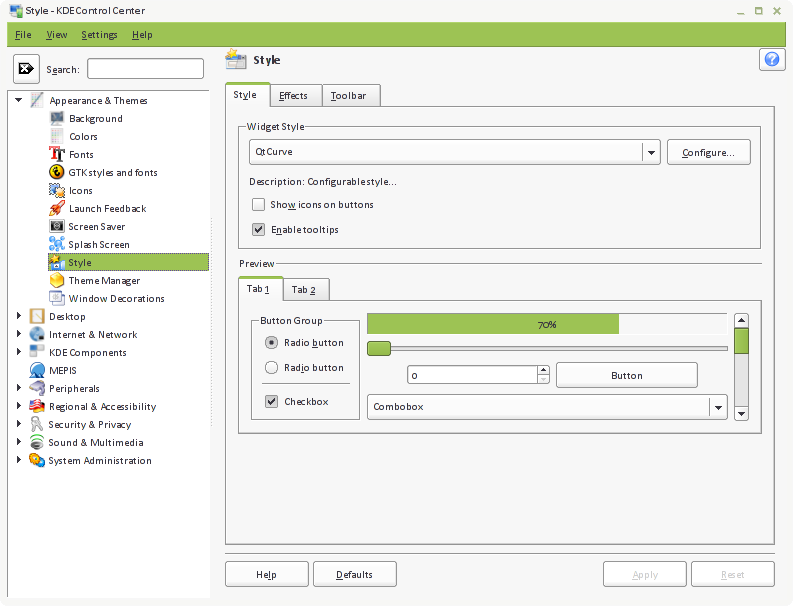
Task: Click the green slider handle in preview
Action: coord(379,348)
